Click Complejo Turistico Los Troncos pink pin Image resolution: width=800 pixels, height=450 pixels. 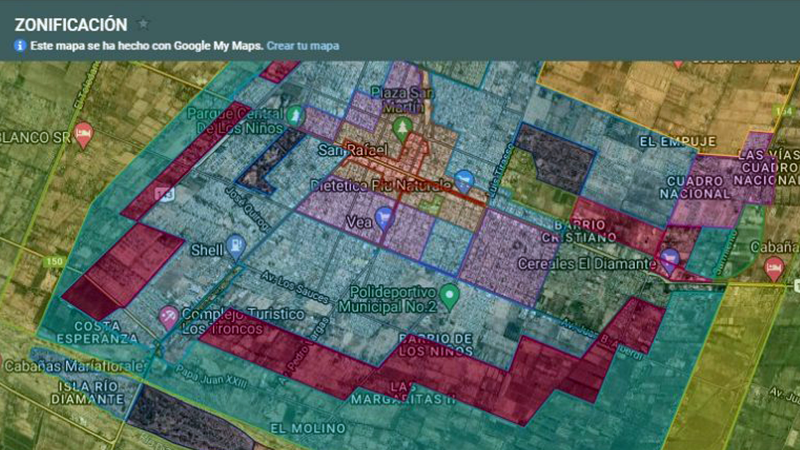click(168, 317)
